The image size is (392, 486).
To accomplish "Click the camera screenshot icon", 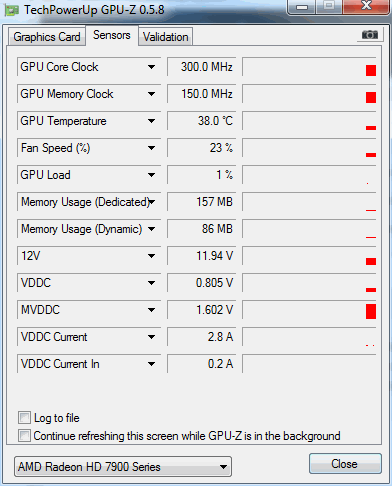I will point(370,35).
